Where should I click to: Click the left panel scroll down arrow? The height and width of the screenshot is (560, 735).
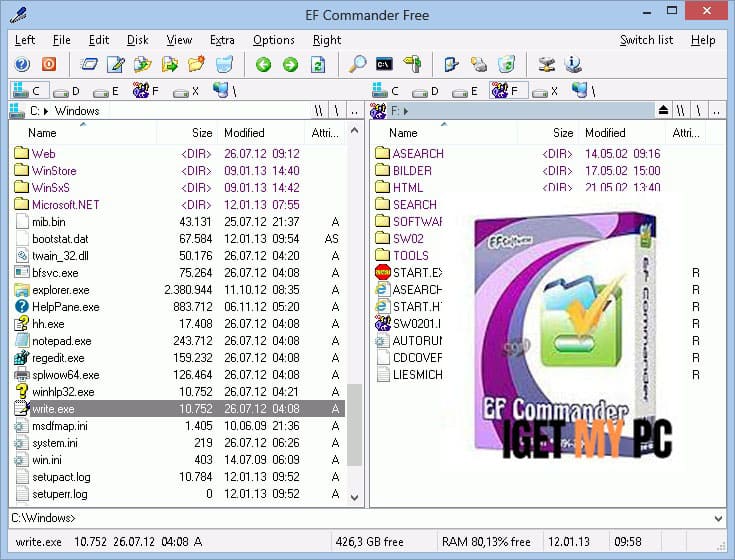click(x=354, y=497)
